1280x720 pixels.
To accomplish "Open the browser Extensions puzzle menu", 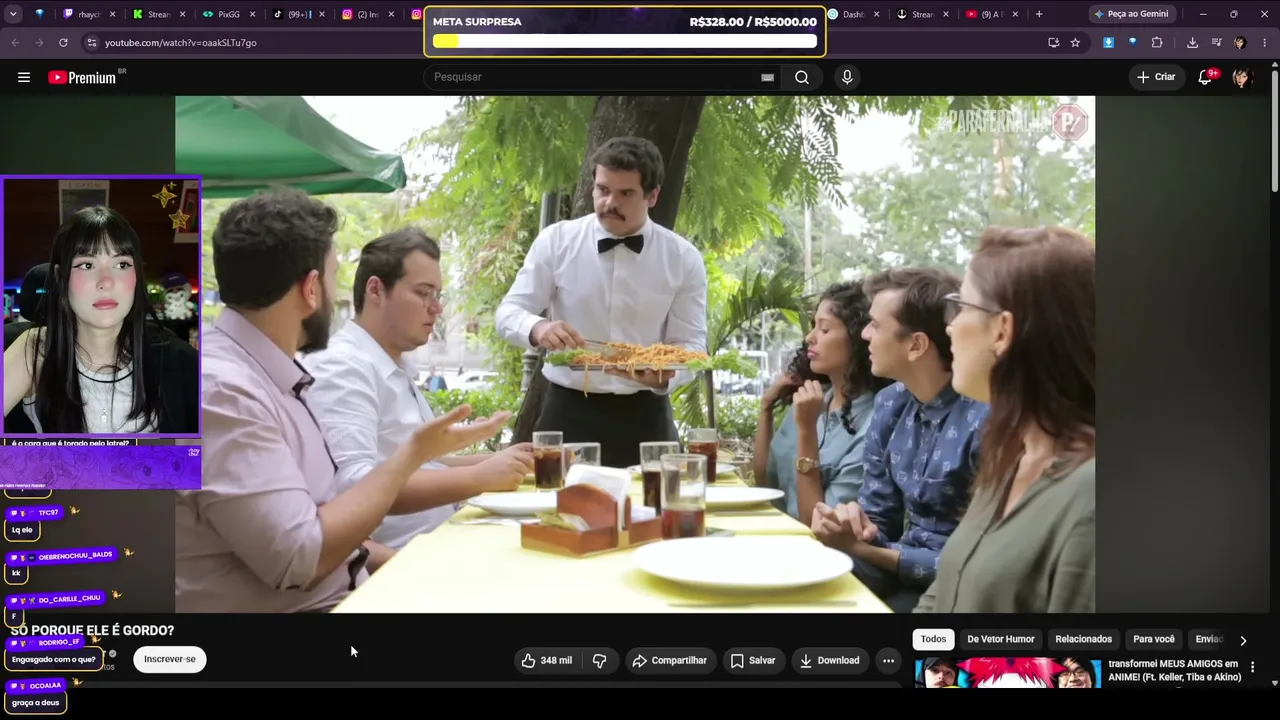I will point(1157,43).
